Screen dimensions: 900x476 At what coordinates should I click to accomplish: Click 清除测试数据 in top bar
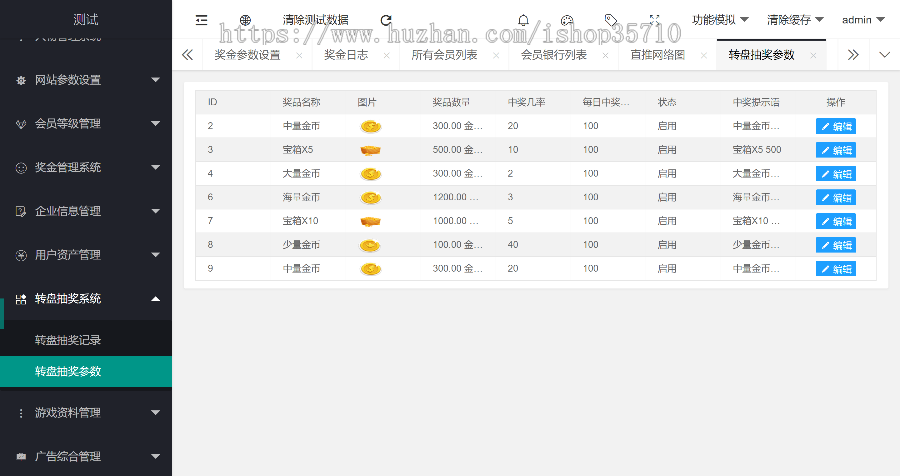click(x=316, y=20)
